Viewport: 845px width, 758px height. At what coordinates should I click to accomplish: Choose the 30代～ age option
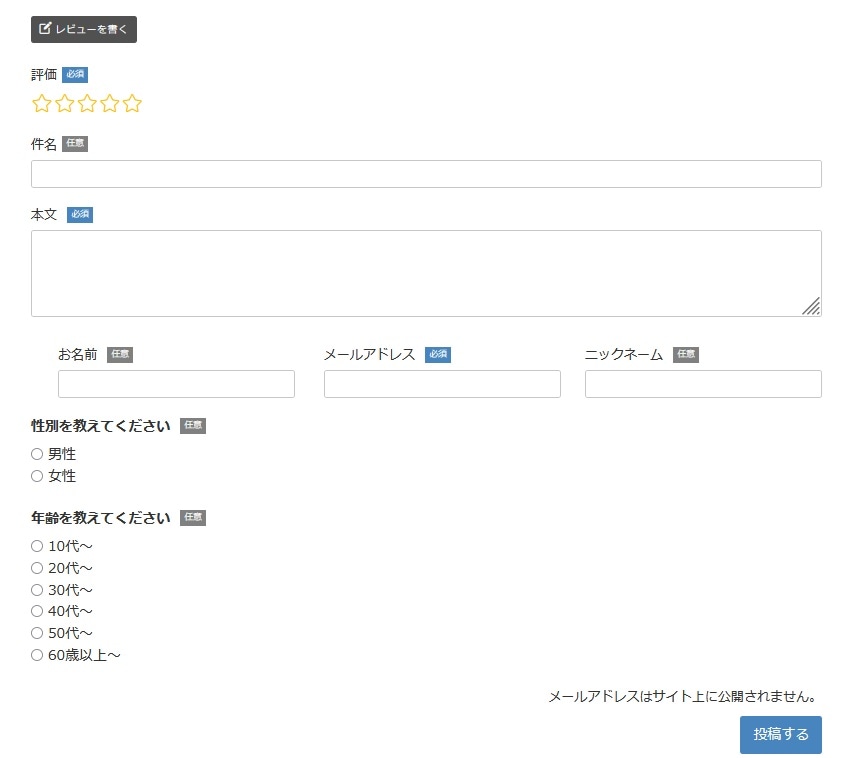click(37, 590)
